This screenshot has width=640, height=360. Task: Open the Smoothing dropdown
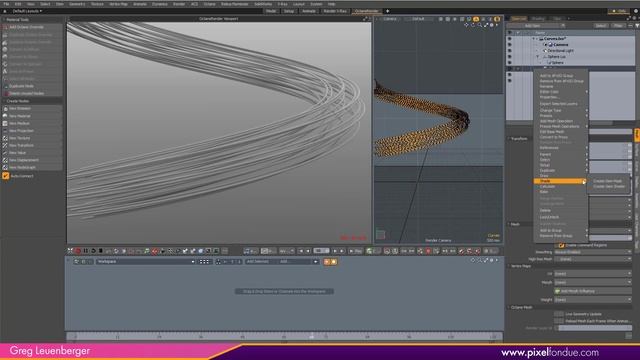pos(593,252)
